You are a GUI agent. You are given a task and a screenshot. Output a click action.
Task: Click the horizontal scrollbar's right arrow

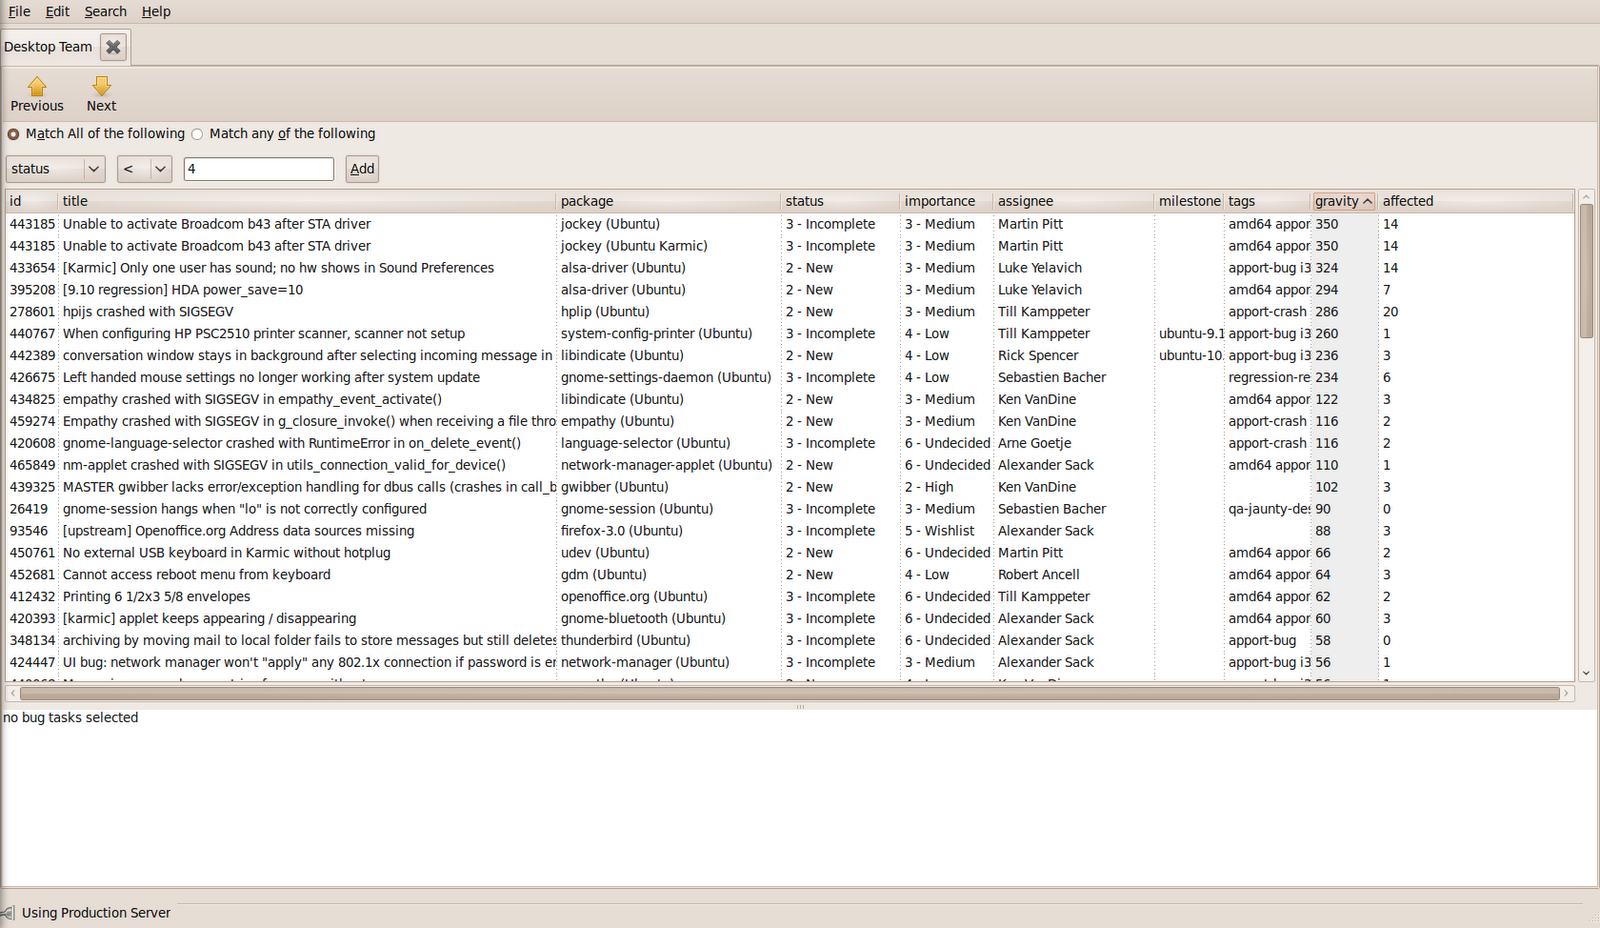[1567, 693]
